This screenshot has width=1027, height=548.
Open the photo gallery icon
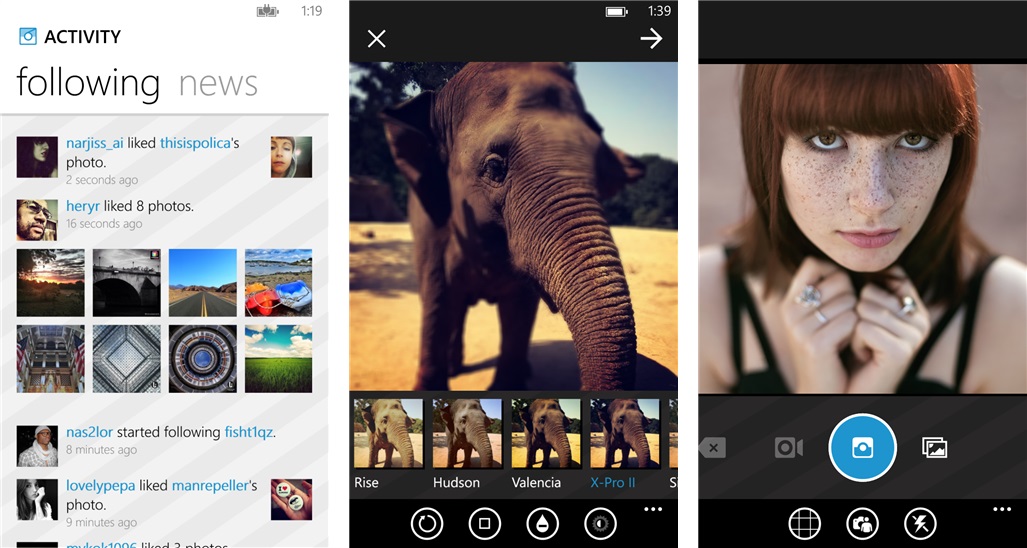click(935, 448)
